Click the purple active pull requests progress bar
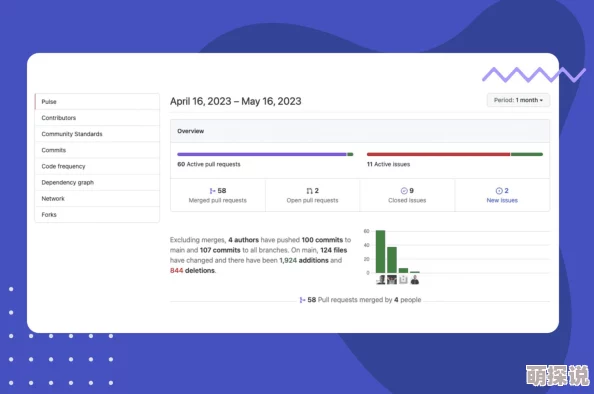Viewport: 594px width, 394px height. (262, 154)
